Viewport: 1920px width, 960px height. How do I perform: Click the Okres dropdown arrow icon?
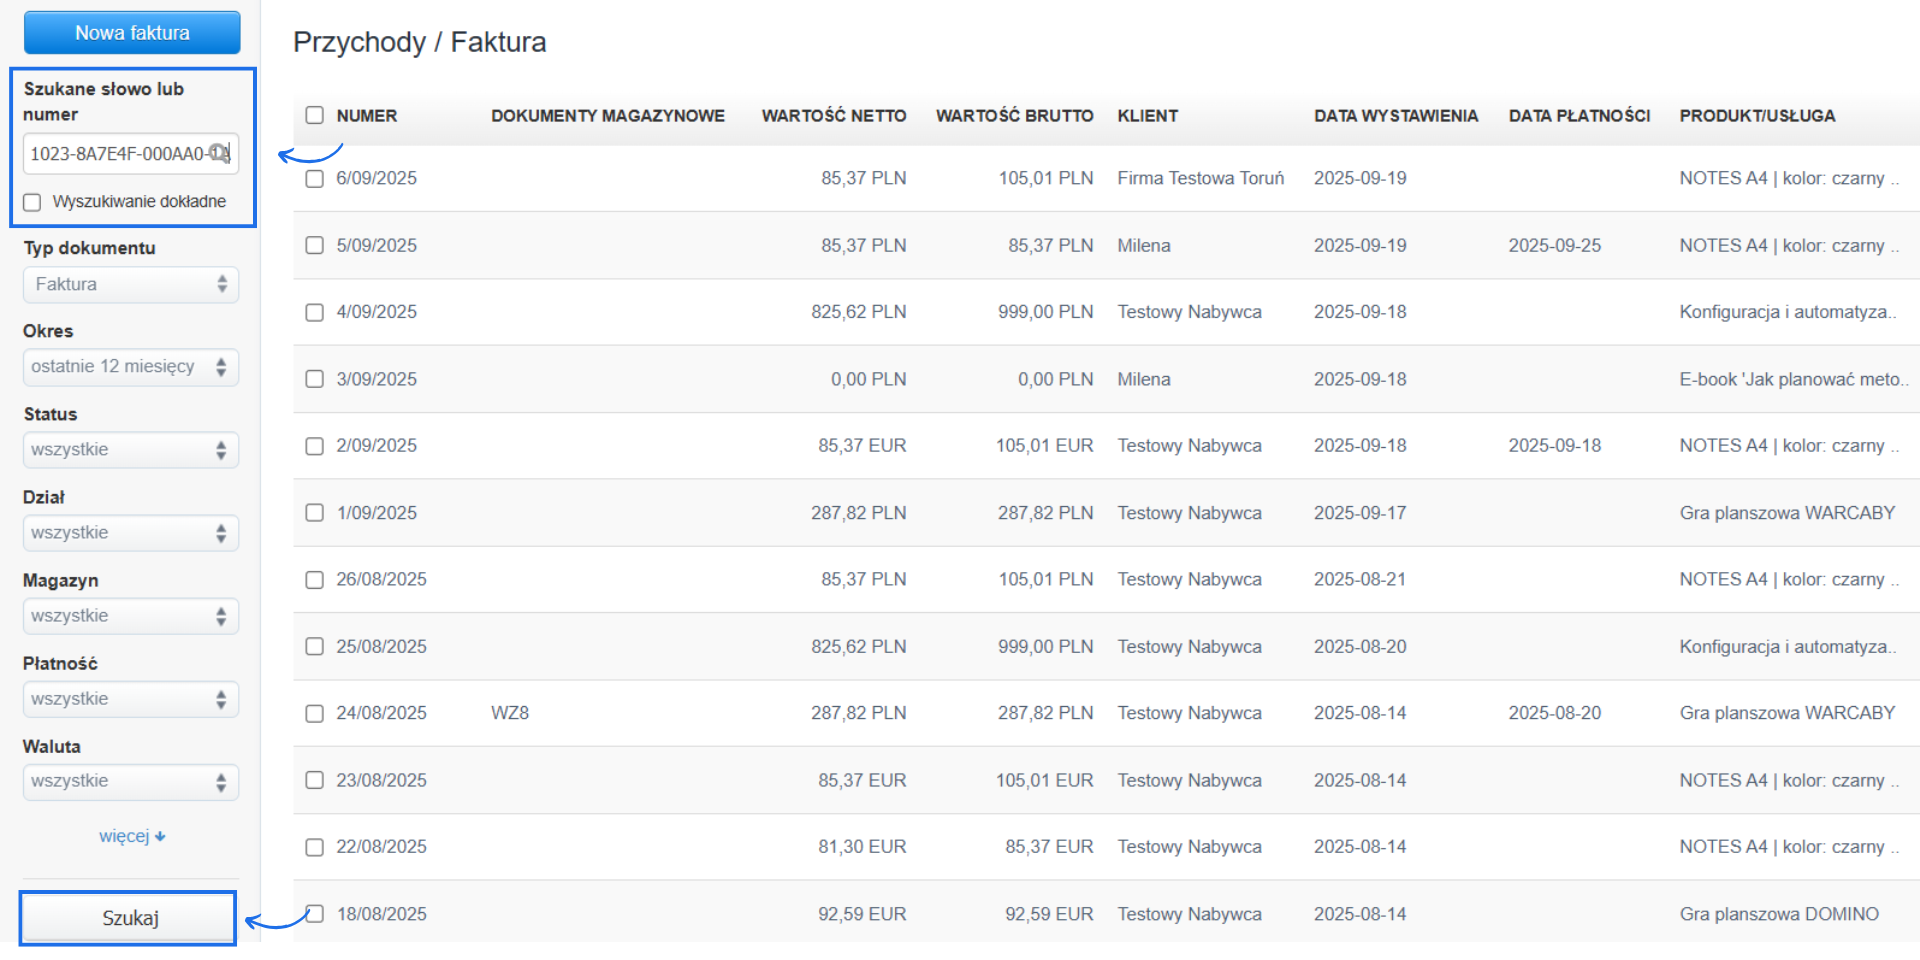coord(224,367)
